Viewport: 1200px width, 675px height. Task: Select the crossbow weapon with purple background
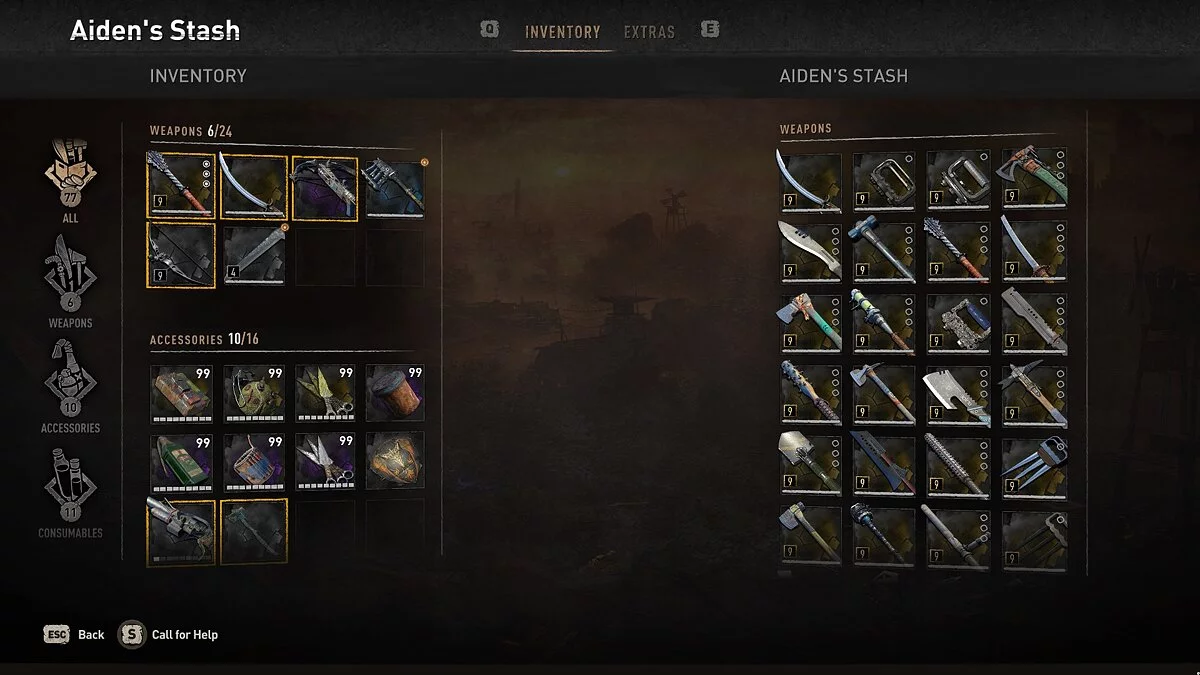[325, 185]
